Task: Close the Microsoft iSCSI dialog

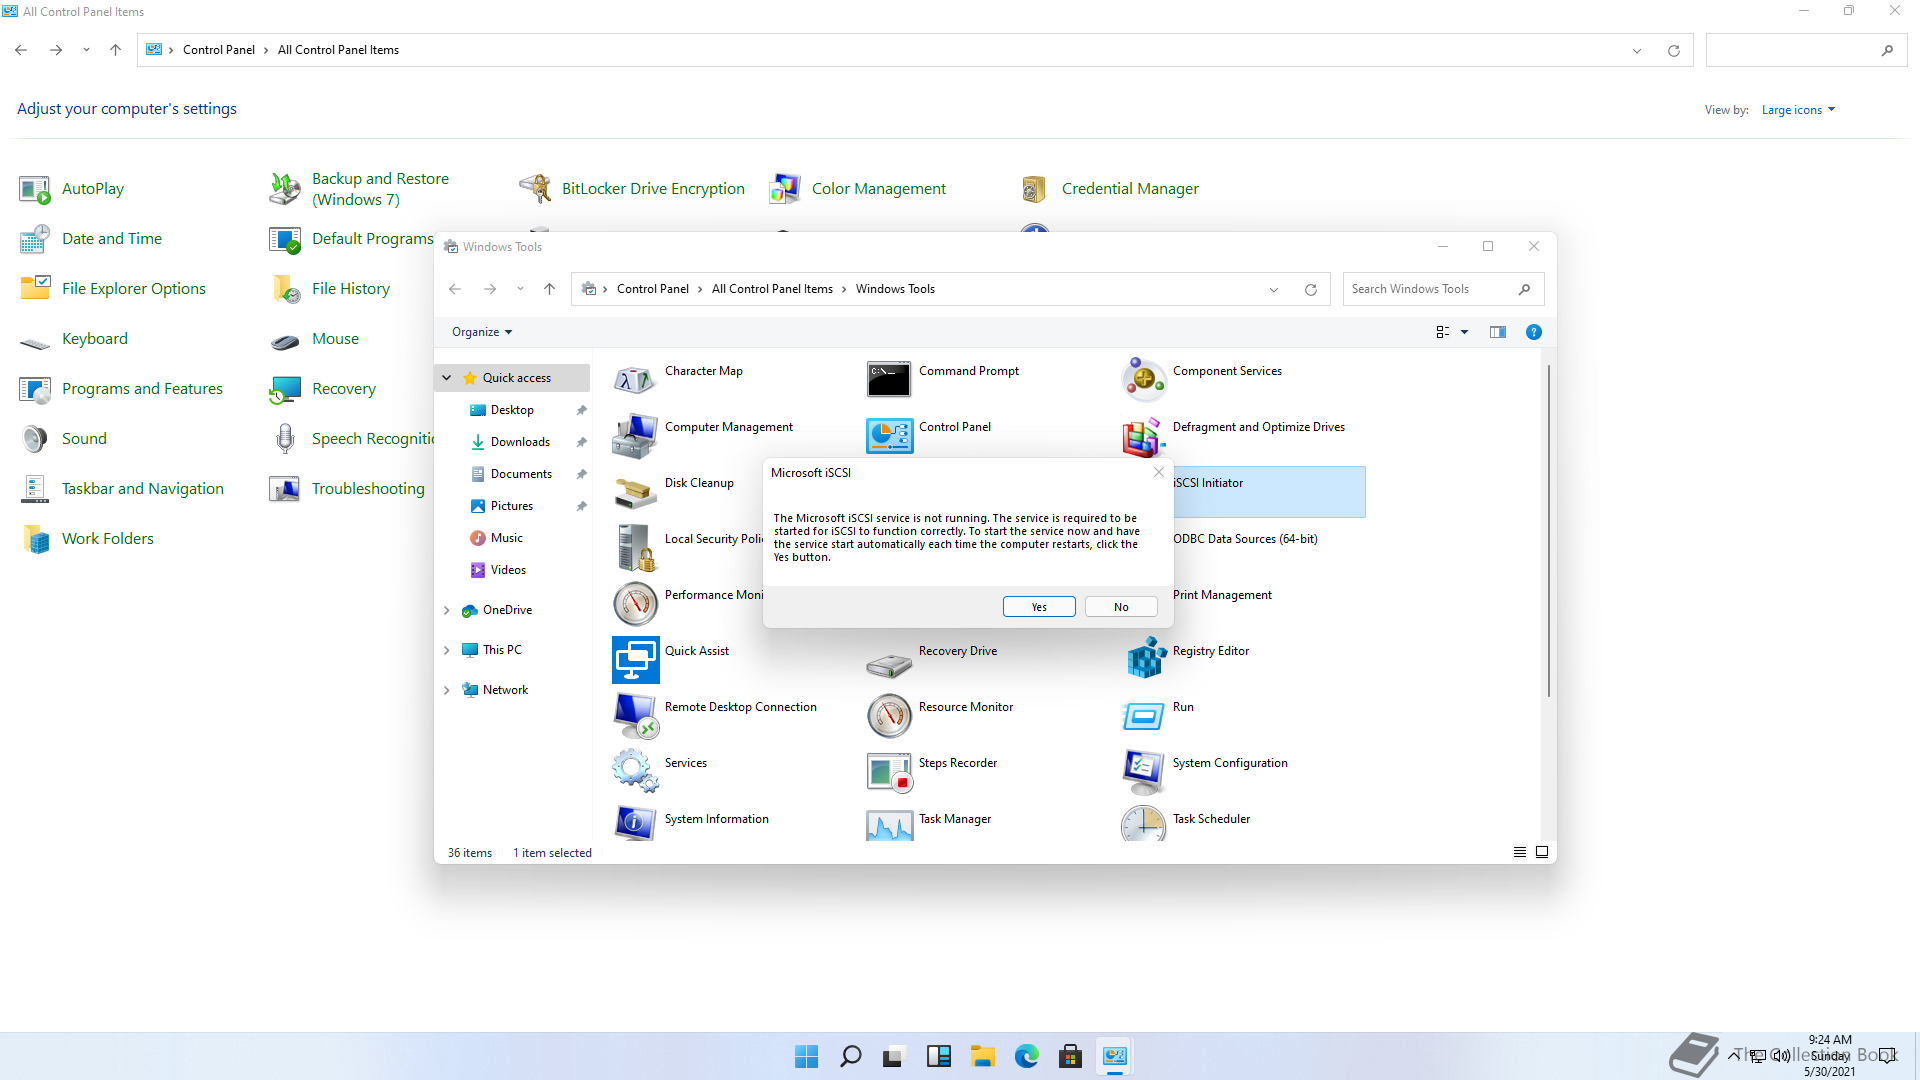Action: pos(1158,472)
